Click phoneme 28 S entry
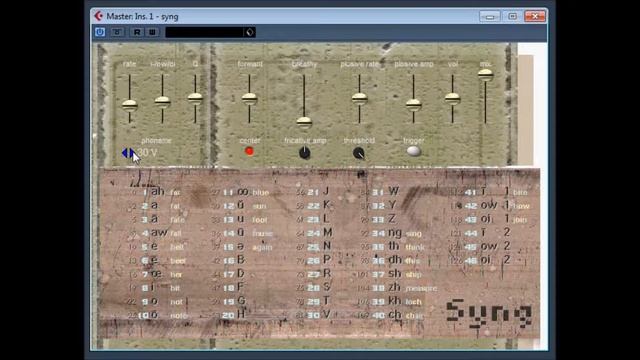Viewport: 640px width, 360px height. [x=319, y=287]
